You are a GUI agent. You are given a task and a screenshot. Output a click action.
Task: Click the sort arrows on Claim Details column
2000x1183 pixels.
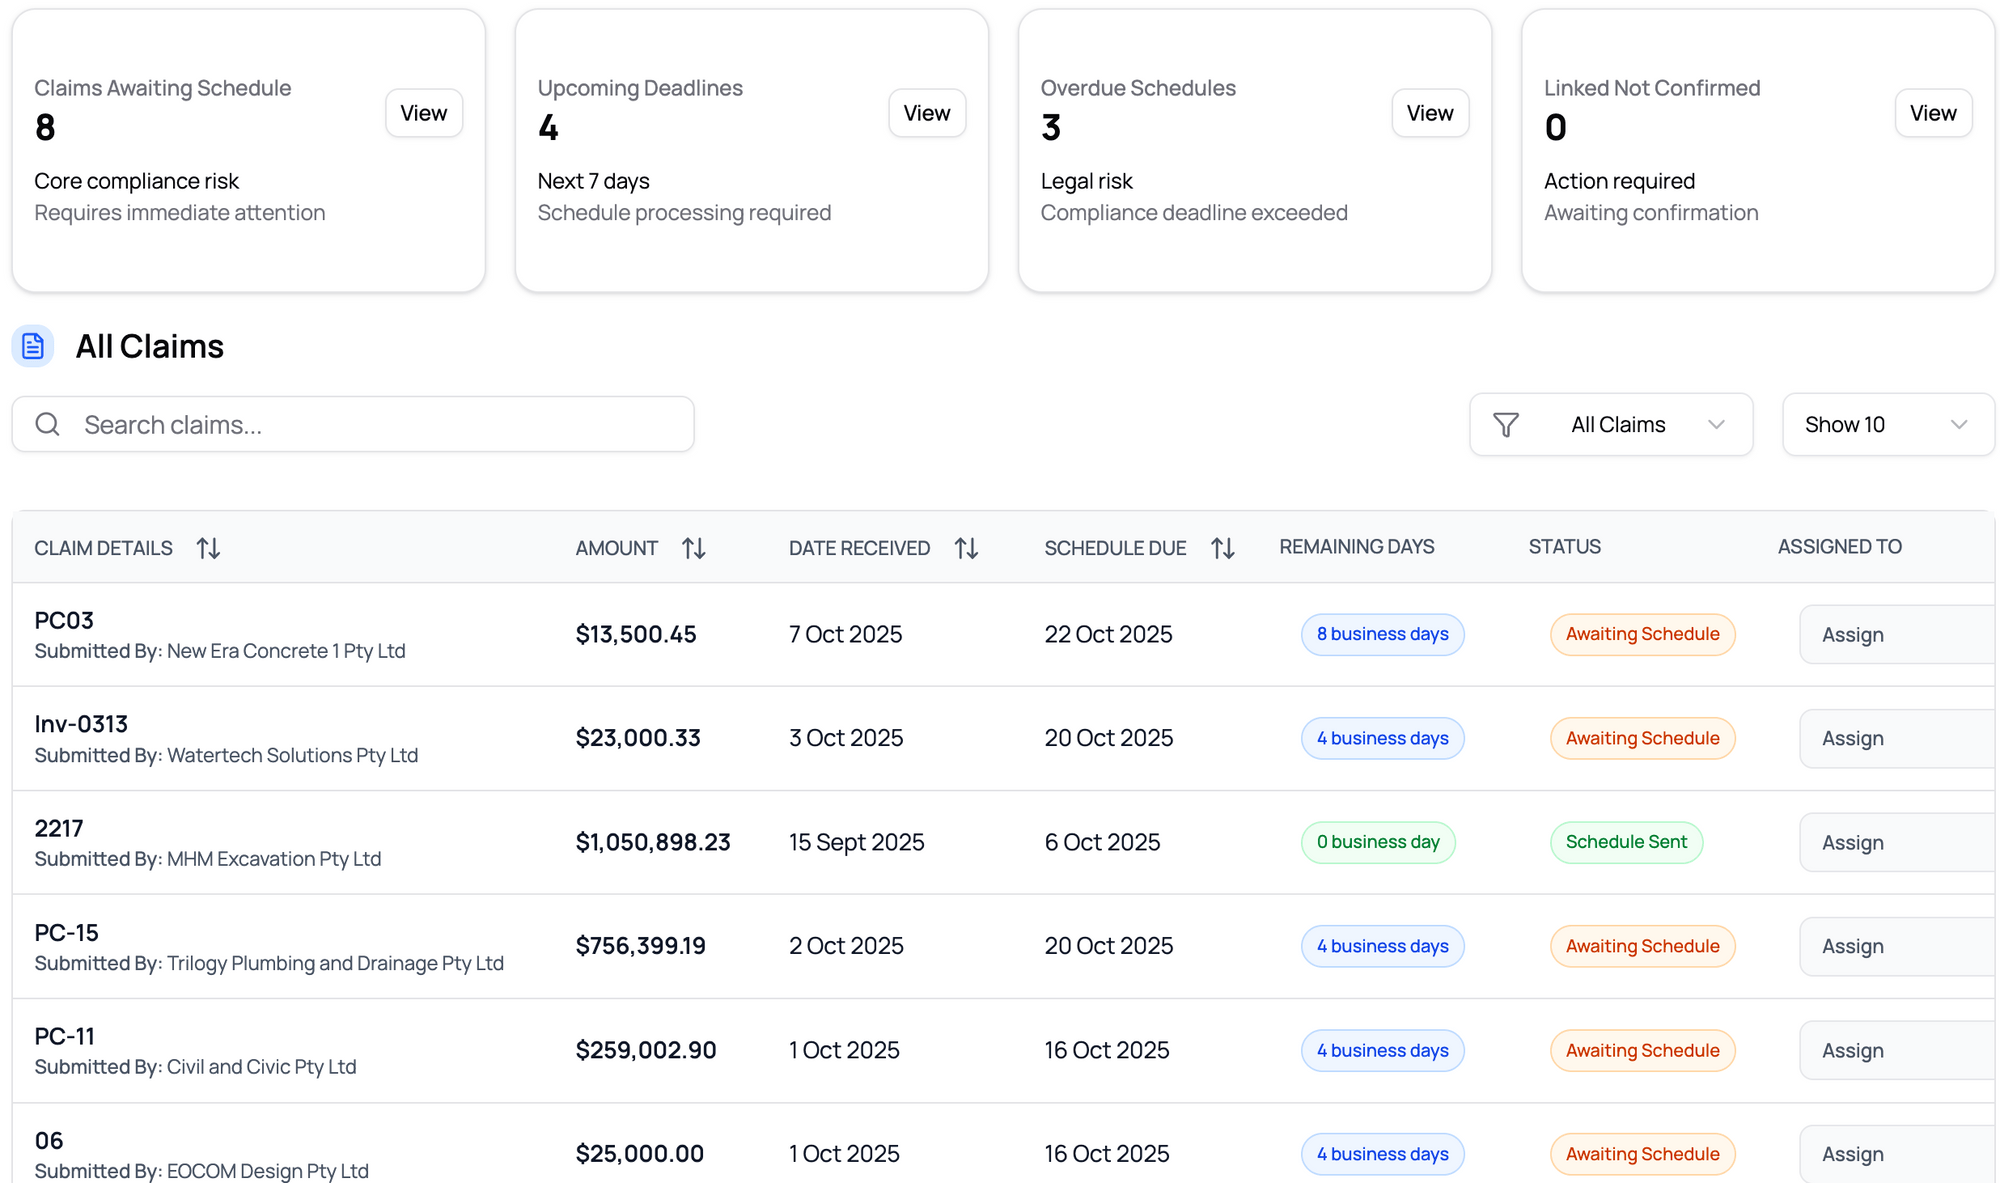pyautogui.click(x=208, y=547)
